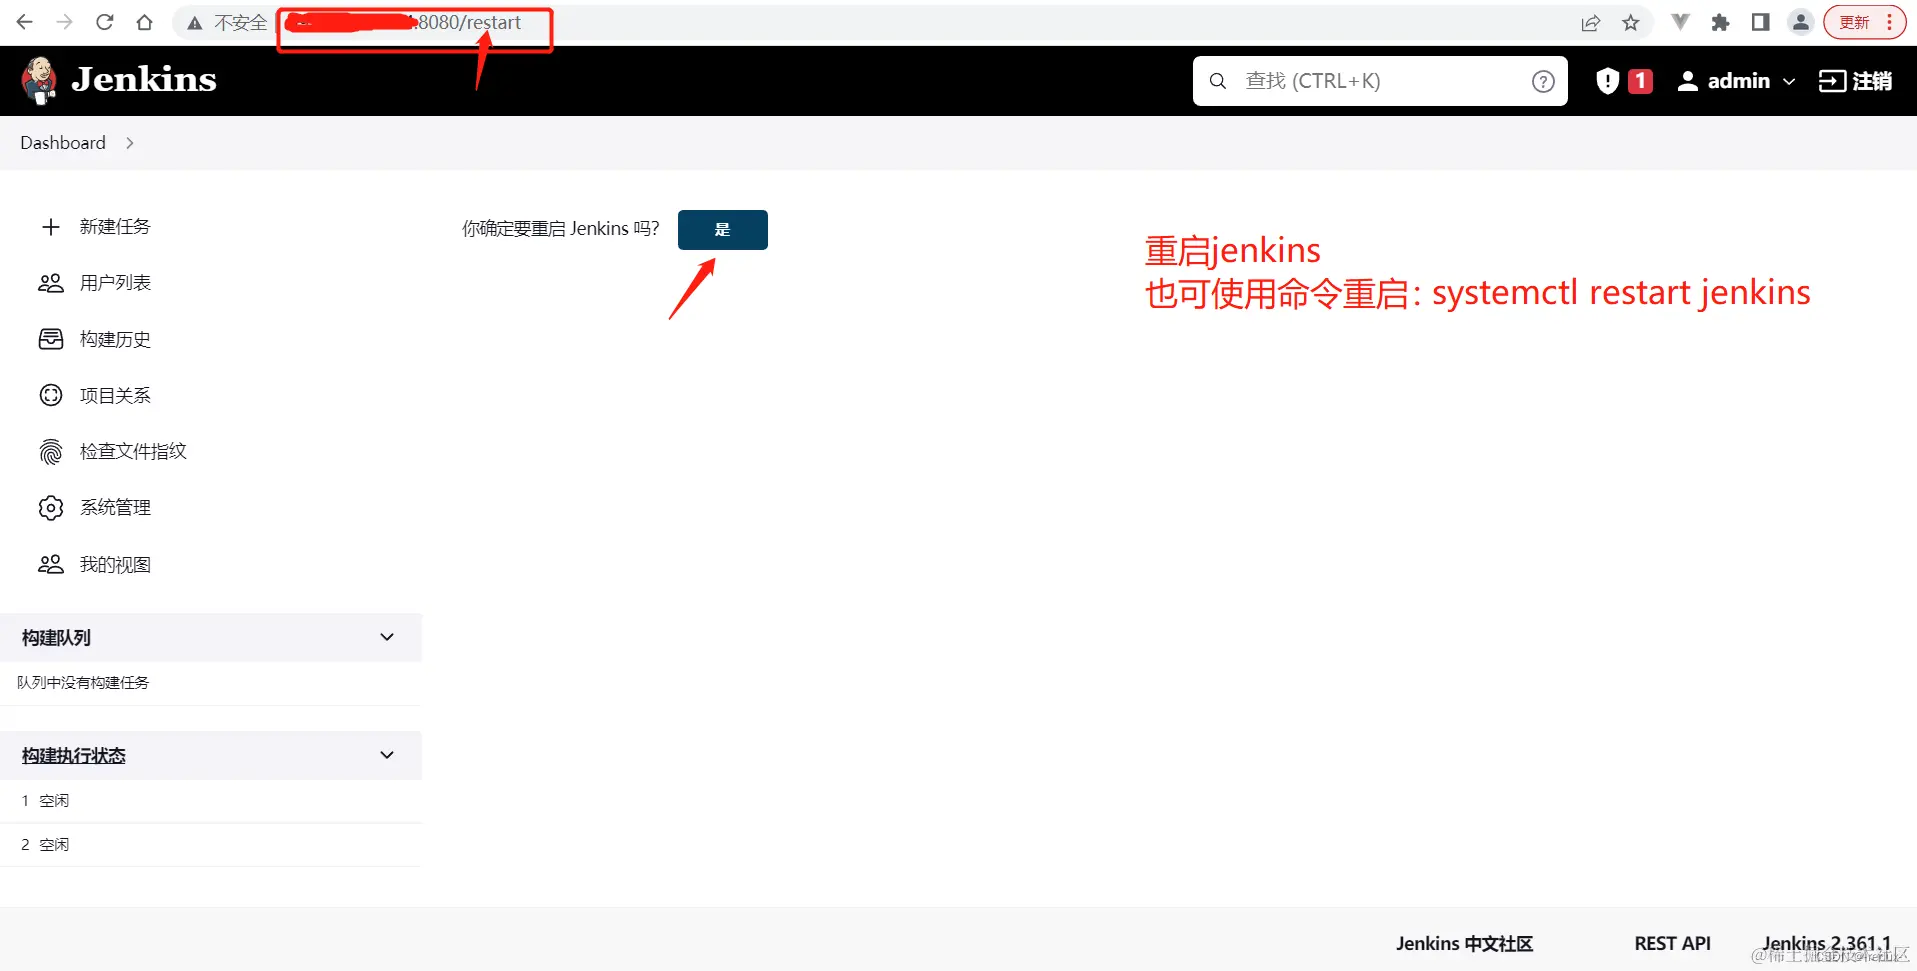Reload the page with refresh icon
The width and height of the screenshot is (1917, 971).
tap(104, 22)
